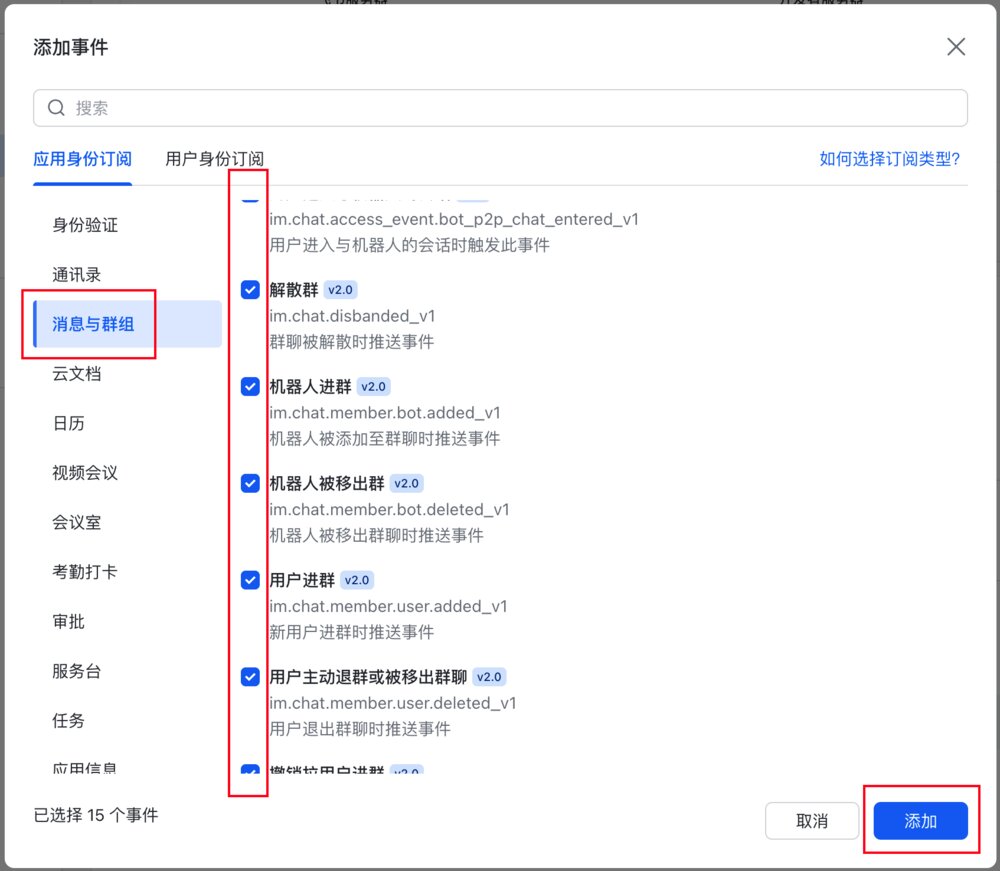Open the 如何选择订阅类型? help link
1000x871 pixels.
pyautogui.click(x=890, y=159)
